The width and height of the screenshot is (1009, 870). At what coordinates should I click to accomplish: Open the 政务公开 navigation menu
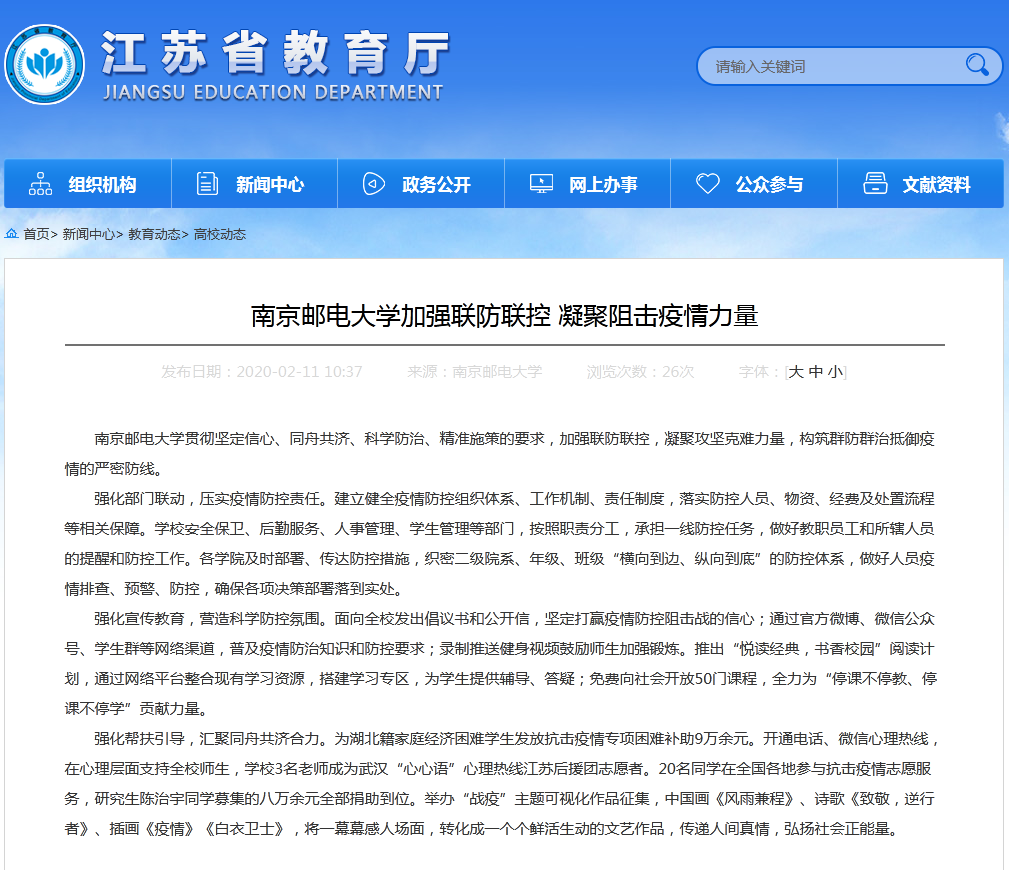tap(436, 185)
